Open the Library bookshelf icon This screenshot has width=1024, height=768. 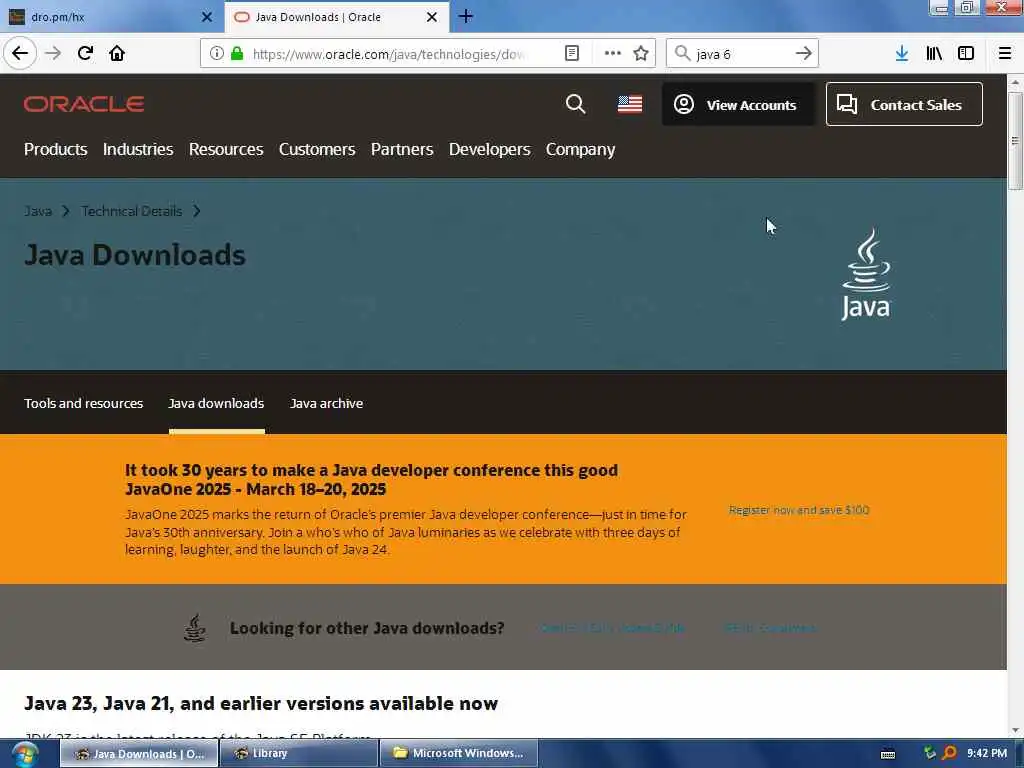pos(934,54)
